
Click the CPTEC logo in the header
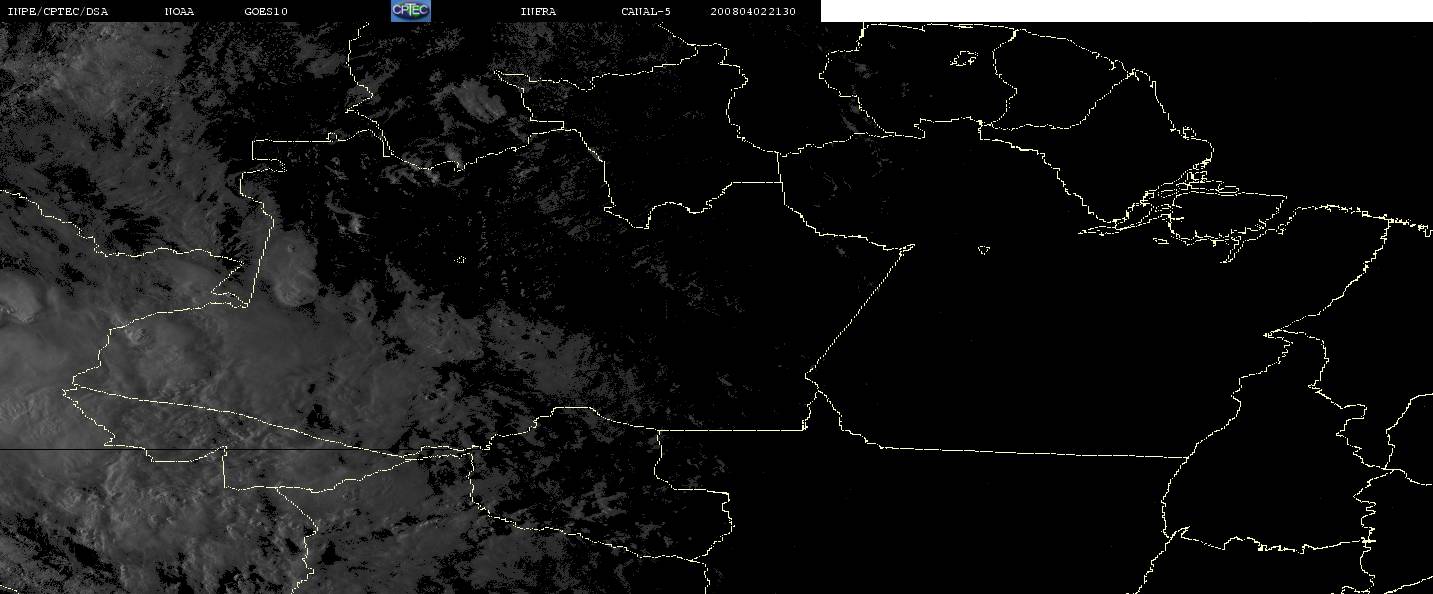410,11
